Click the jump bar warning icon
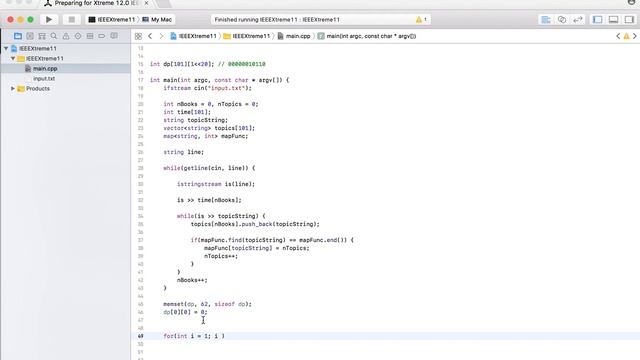 click(627, 36)
